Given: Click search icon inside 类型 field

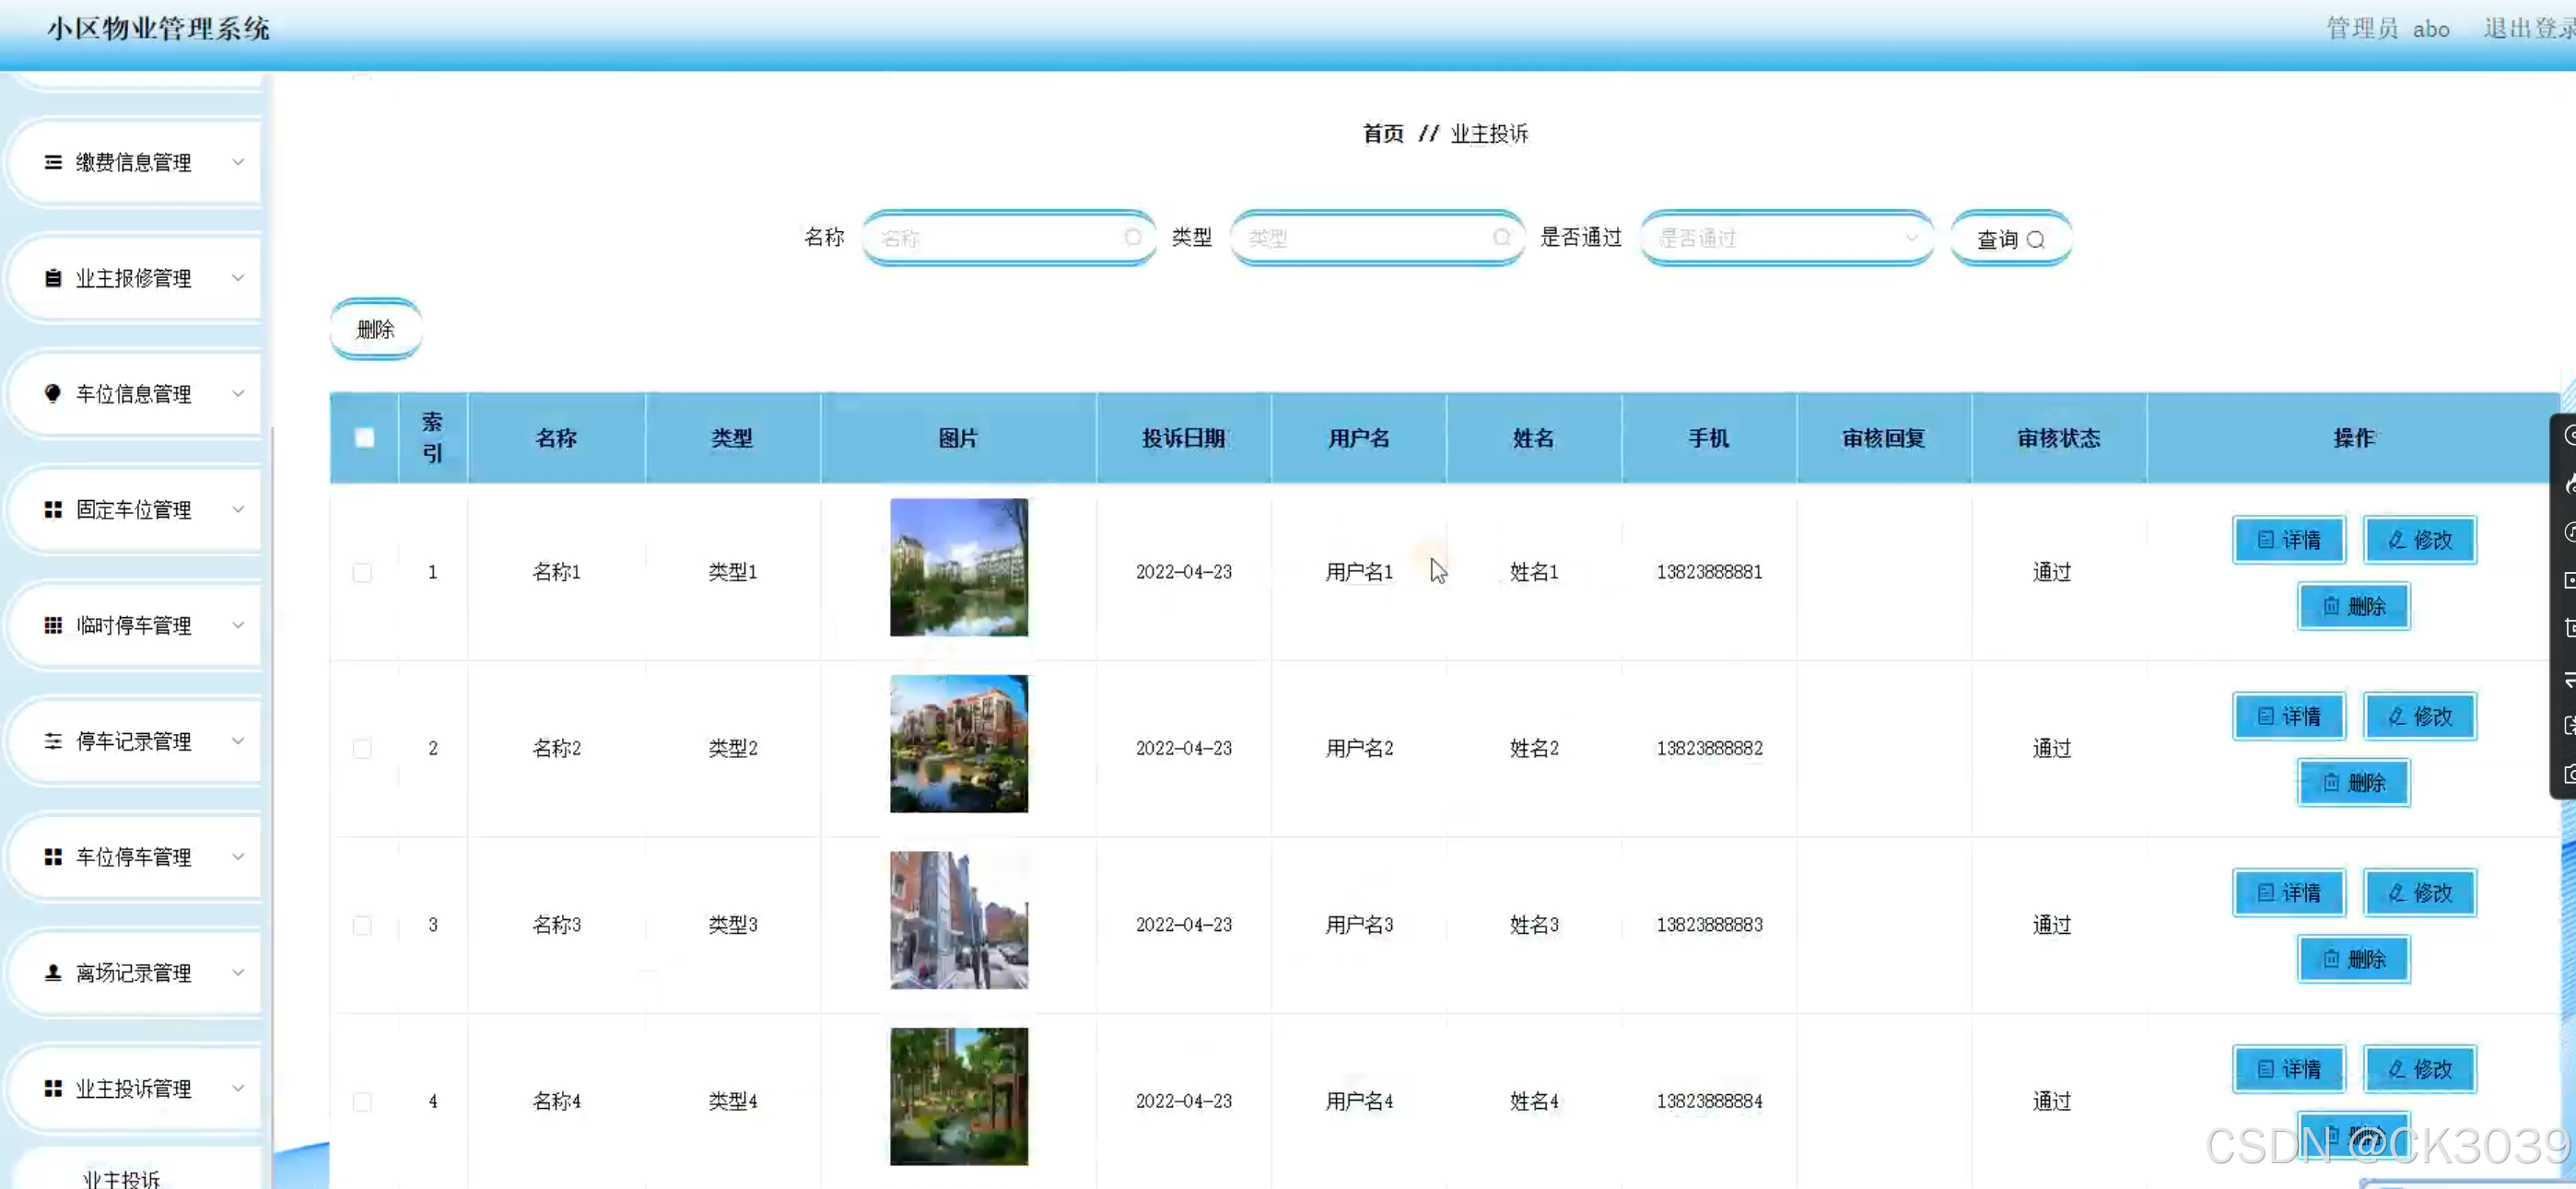Looking at the screenshot, I should [1501, 238].
